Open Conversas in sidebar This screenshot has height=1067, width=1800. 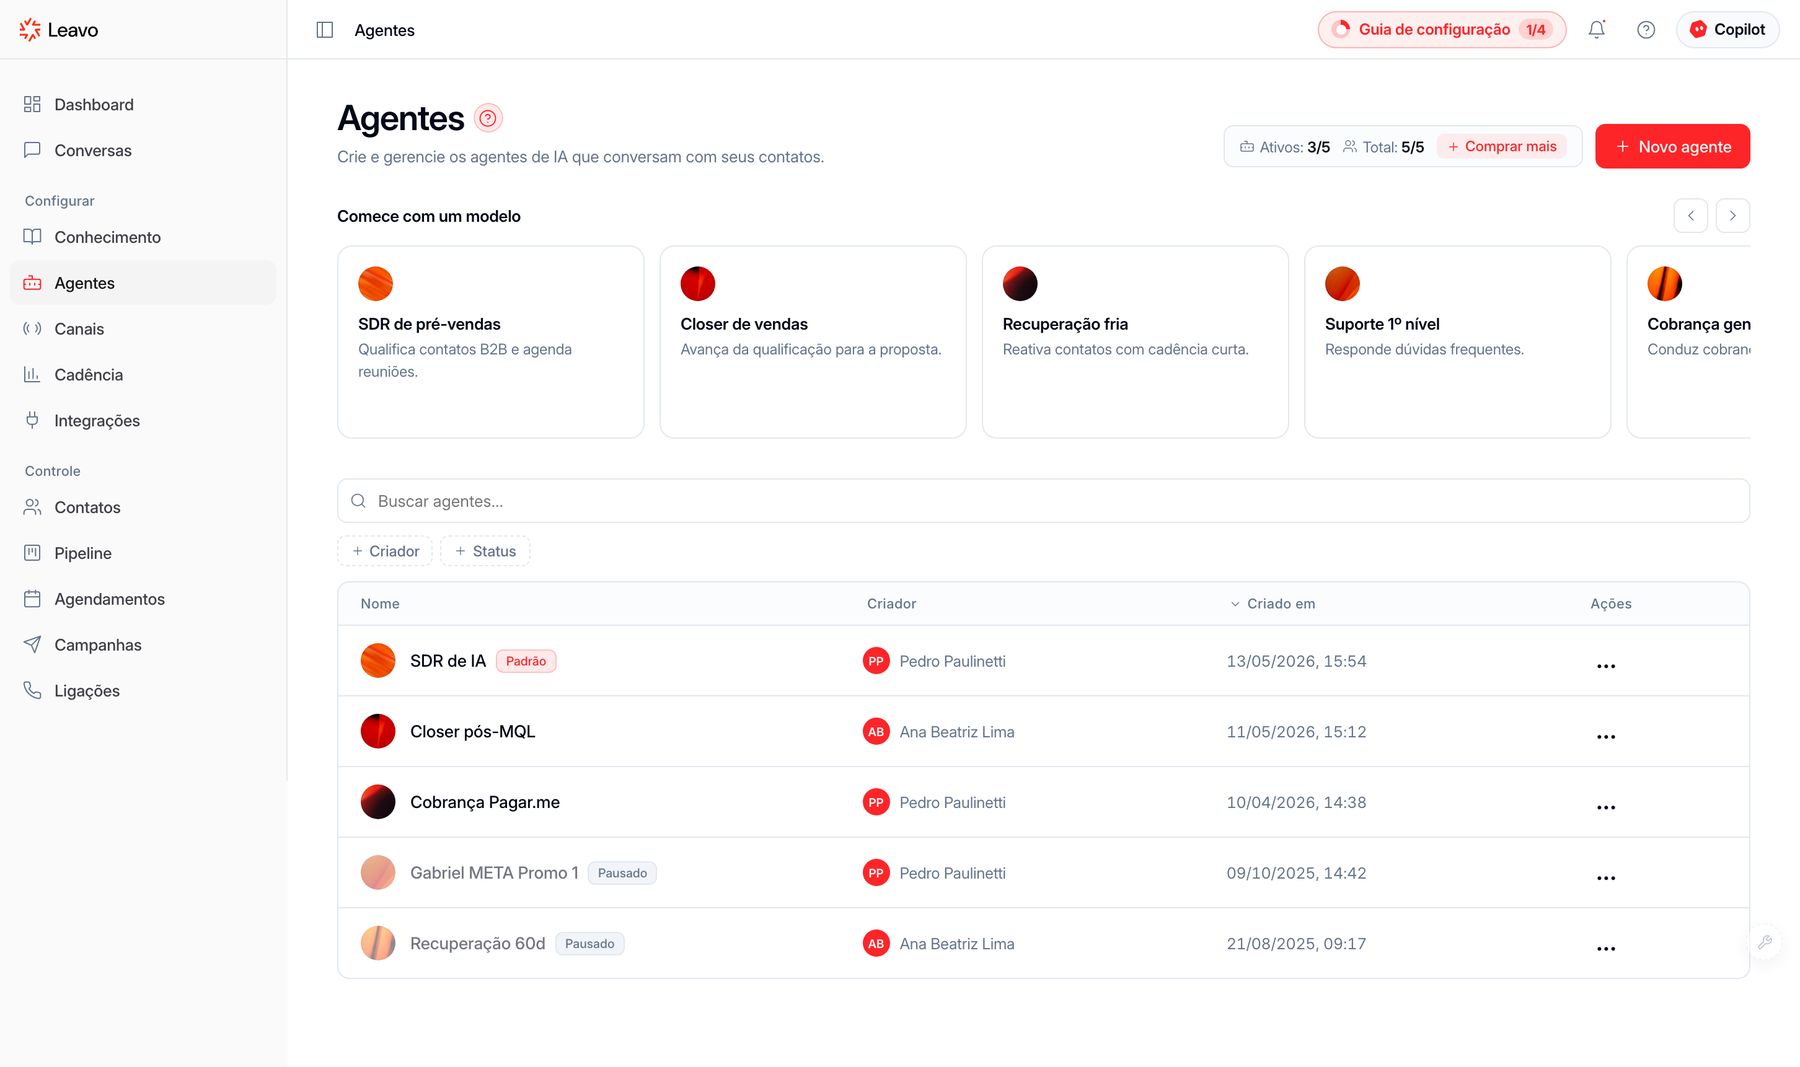(x=143, y=151)
